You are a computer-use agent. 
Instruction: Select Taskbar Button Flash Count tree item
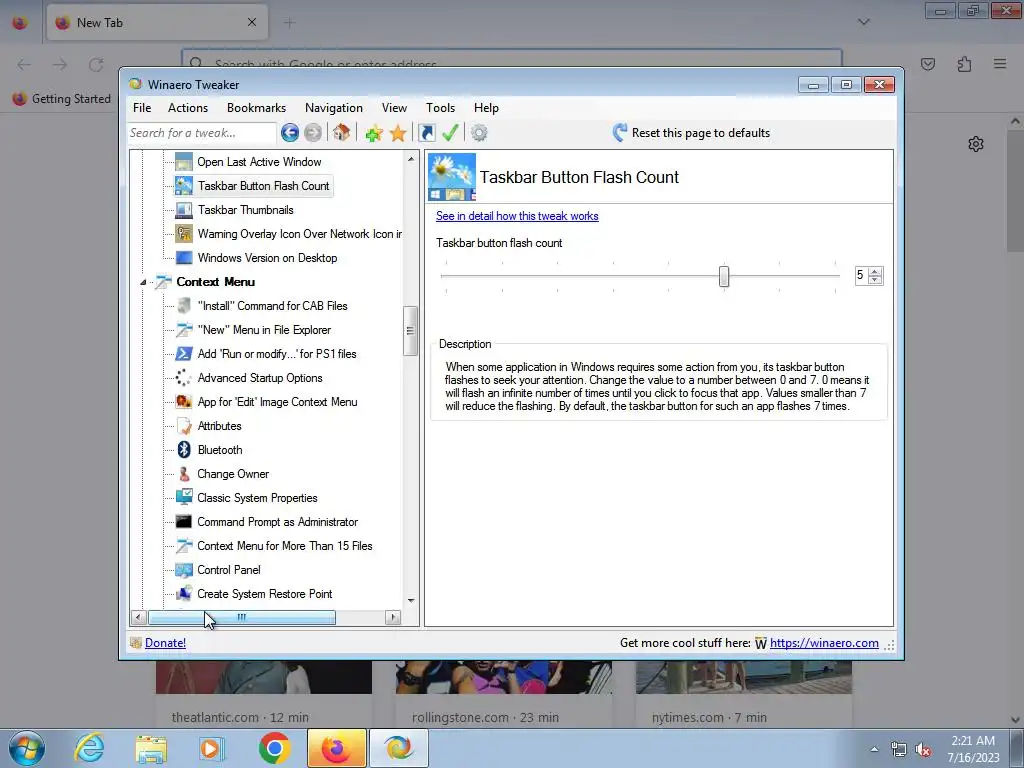(263, 186)
